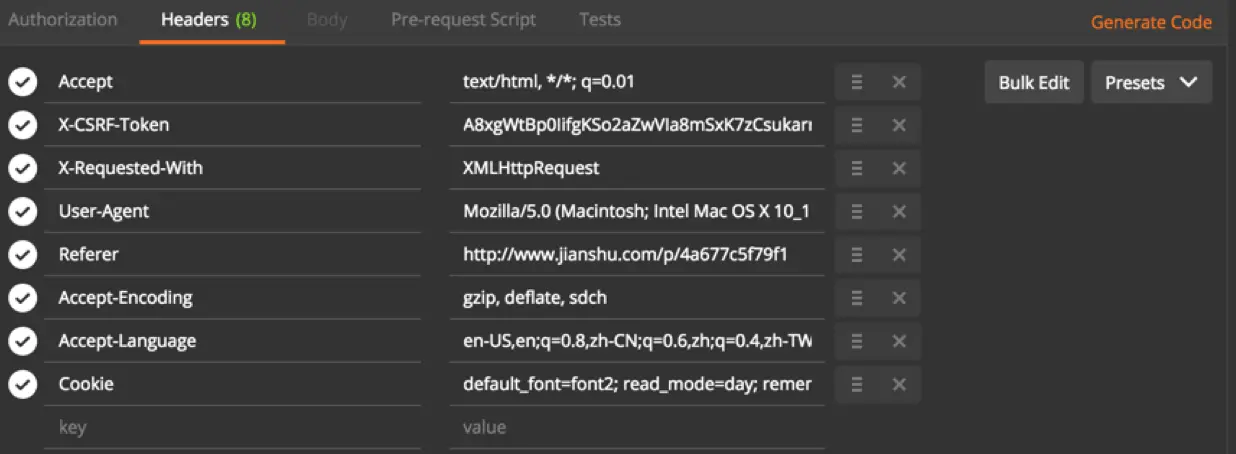The height and width of the screenshot is (454, 1236).
Task: Click the drag handle for User-Agent row
Action: pyautogui.click(x=857, y=211)
